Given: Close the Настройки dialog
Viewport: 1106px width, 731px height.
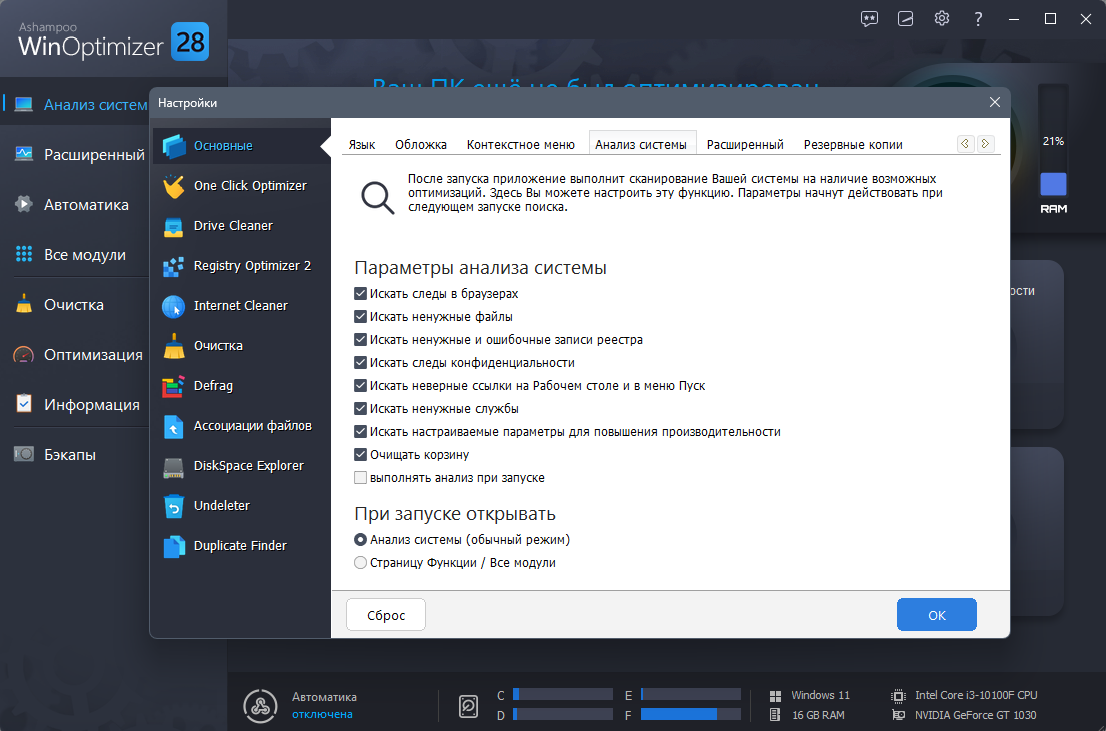Looking at the screenshot, I should click(995, 102).
